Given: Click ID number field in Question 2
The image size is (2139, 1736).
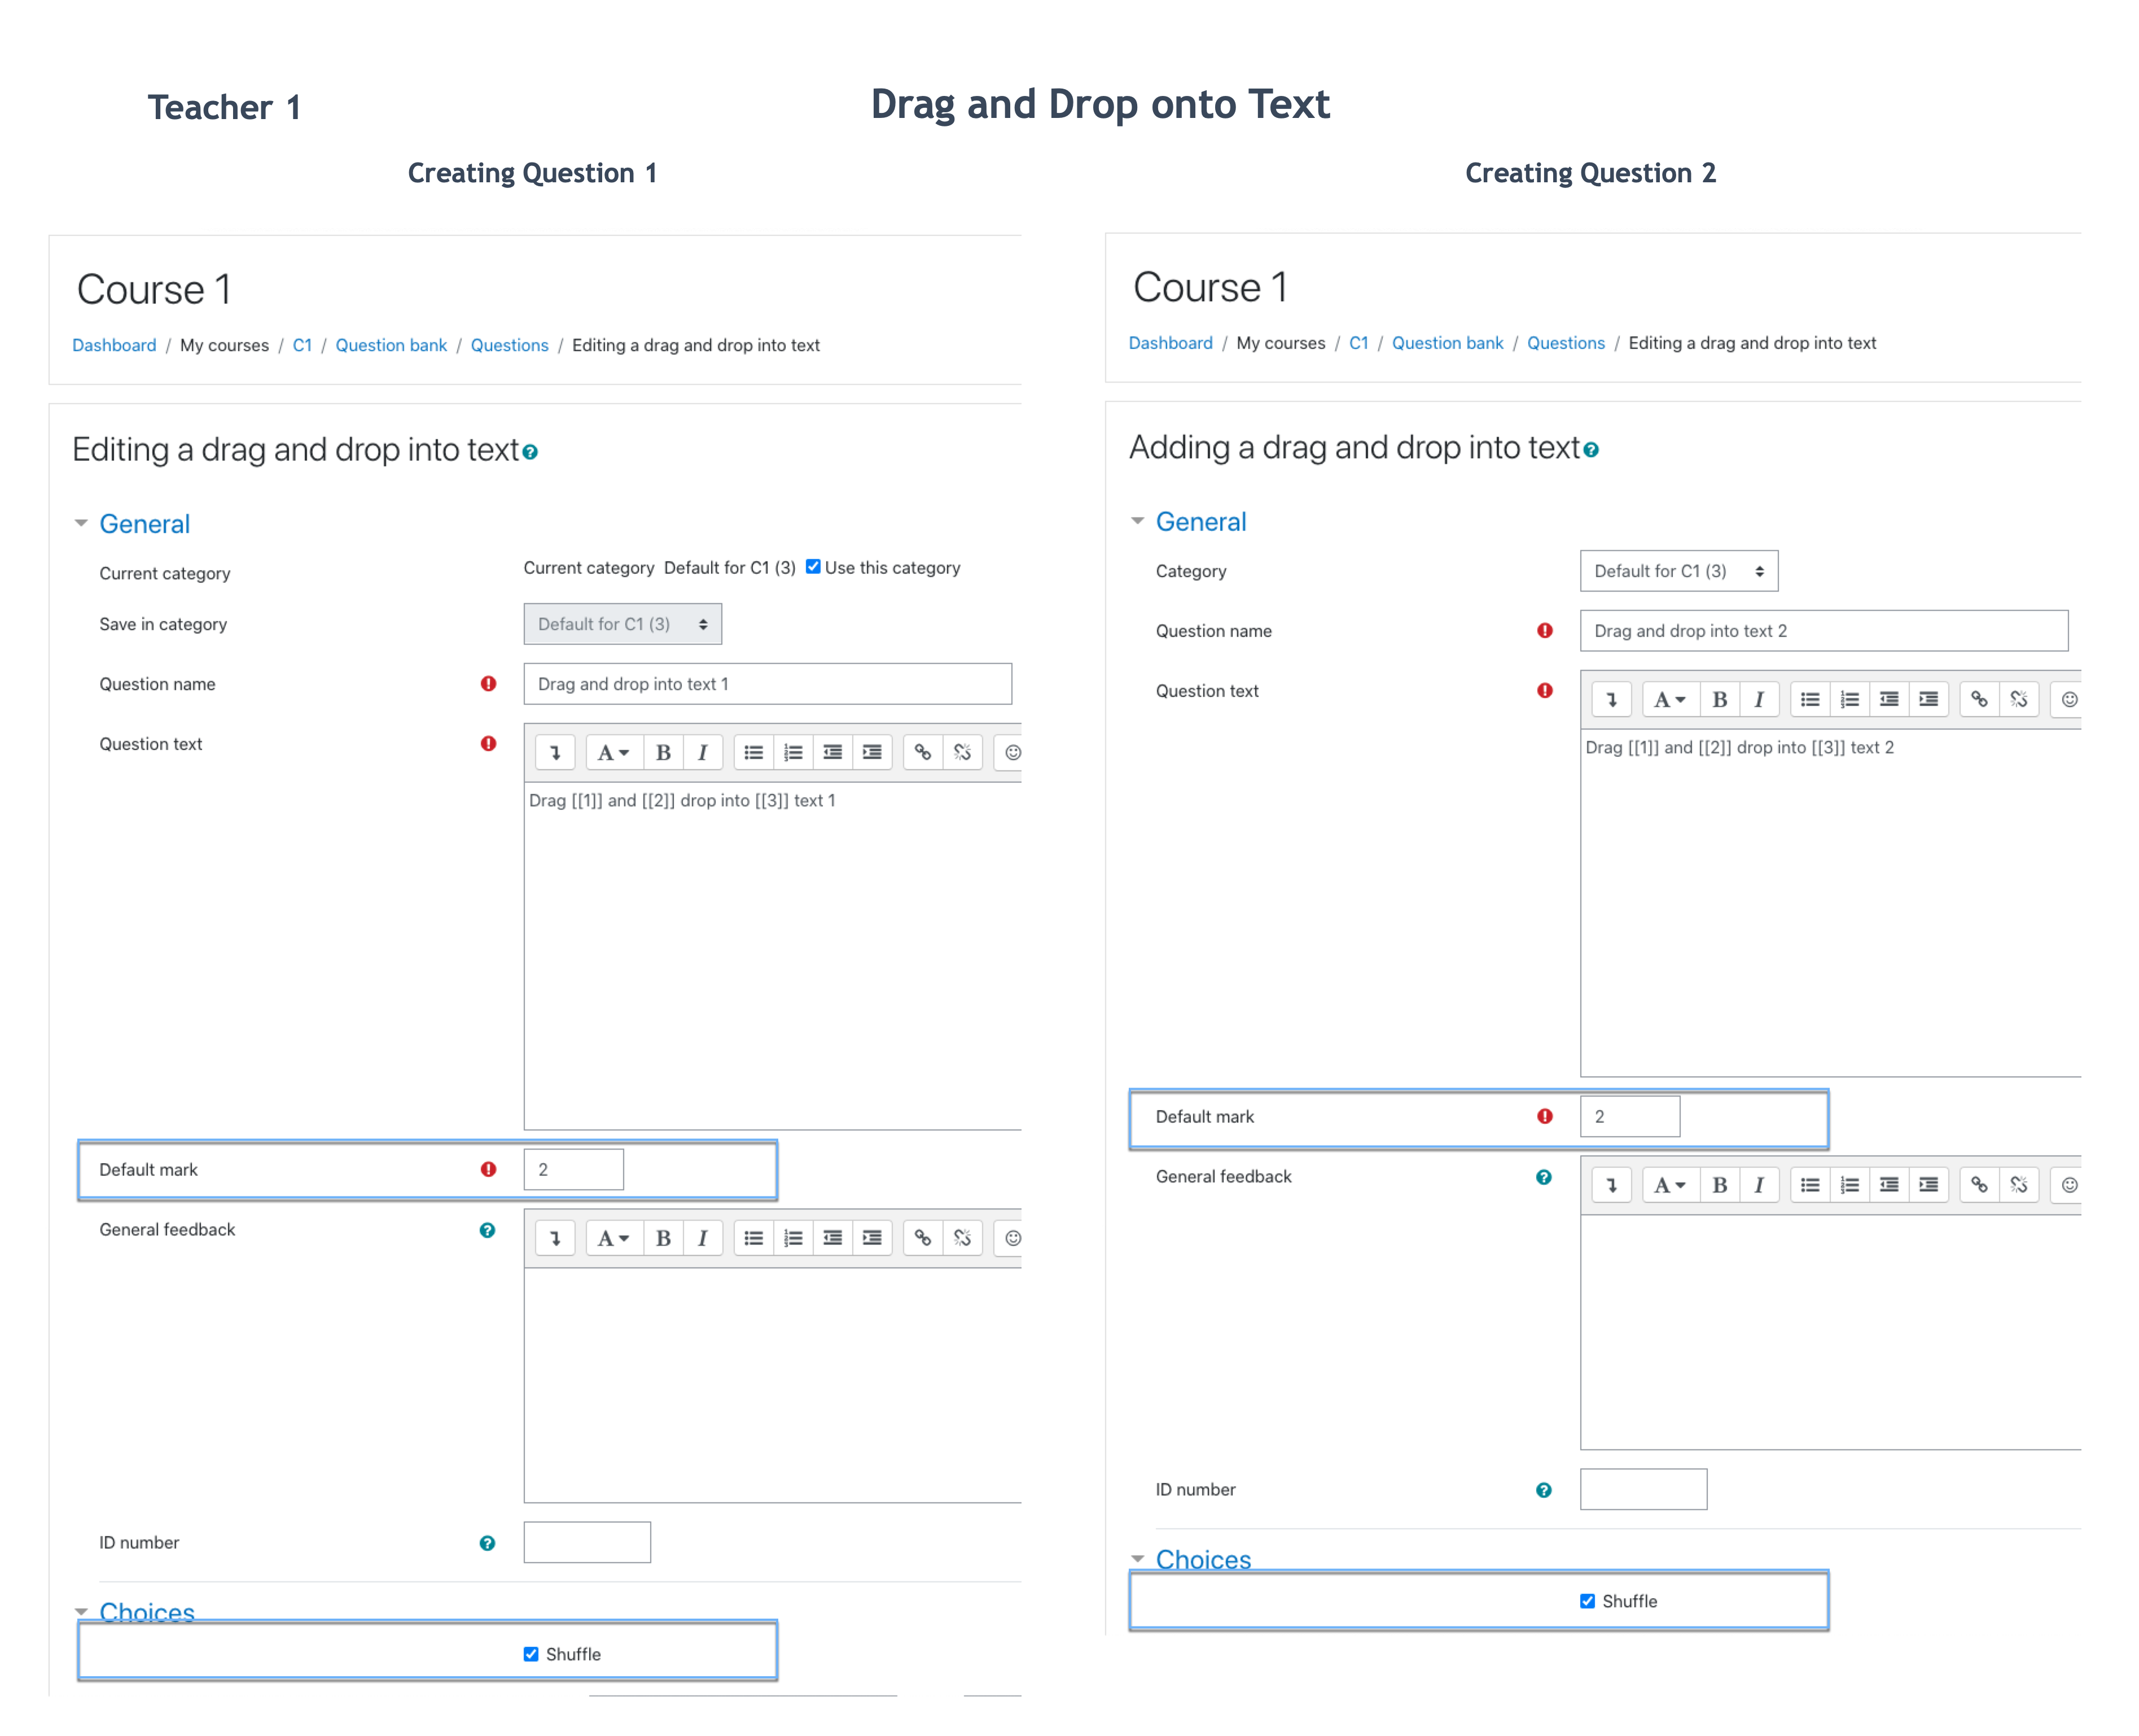Looking at the screenshot, I should 1644,1490.
